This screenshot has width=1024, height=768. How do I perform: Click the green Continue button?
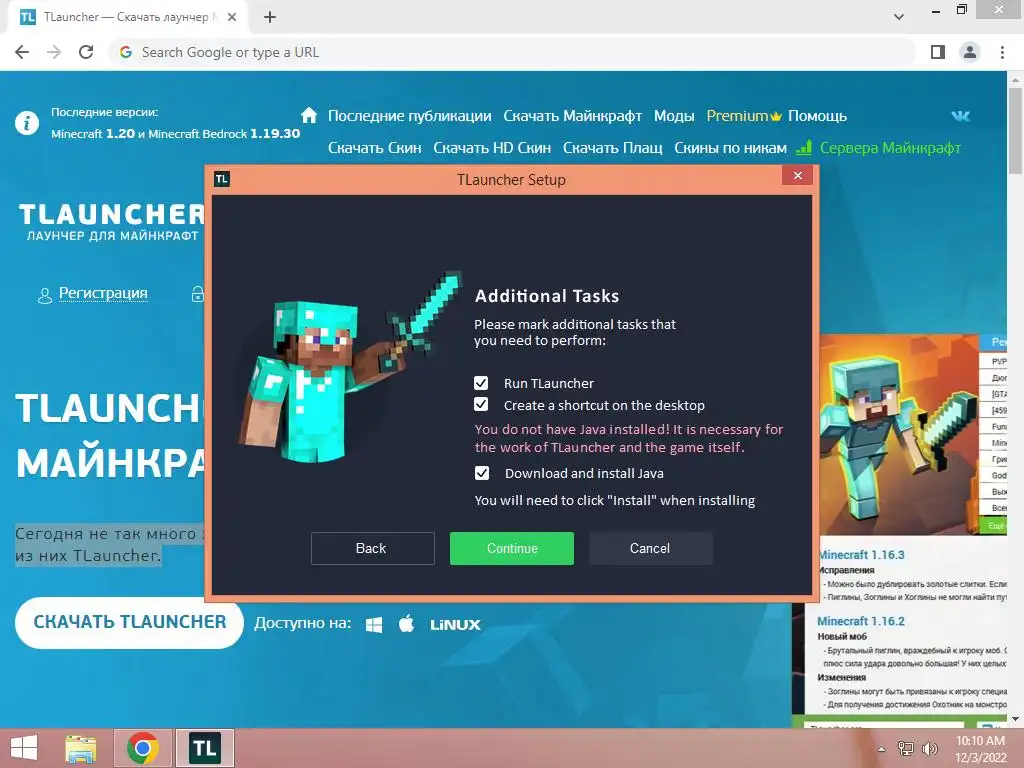point(512,548)
